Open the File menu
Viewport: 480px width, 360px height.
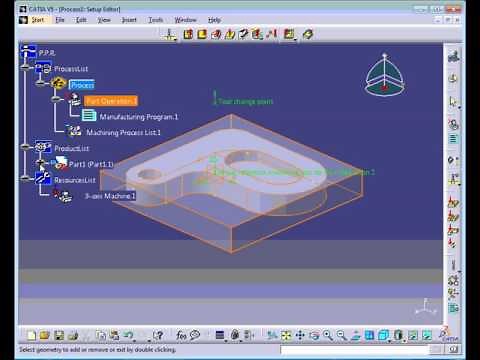(x=59, y=20)
